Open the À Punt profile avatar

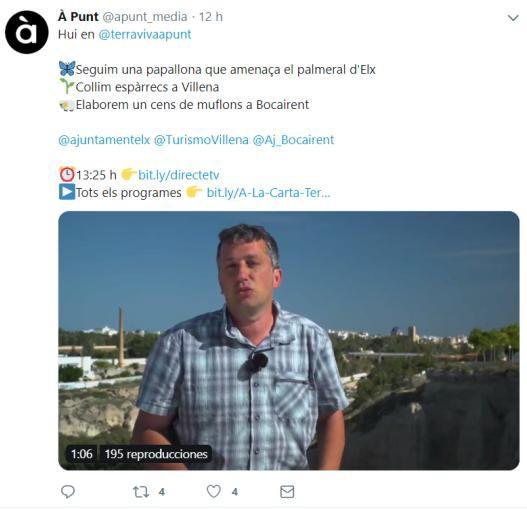(x=27, y=32)
